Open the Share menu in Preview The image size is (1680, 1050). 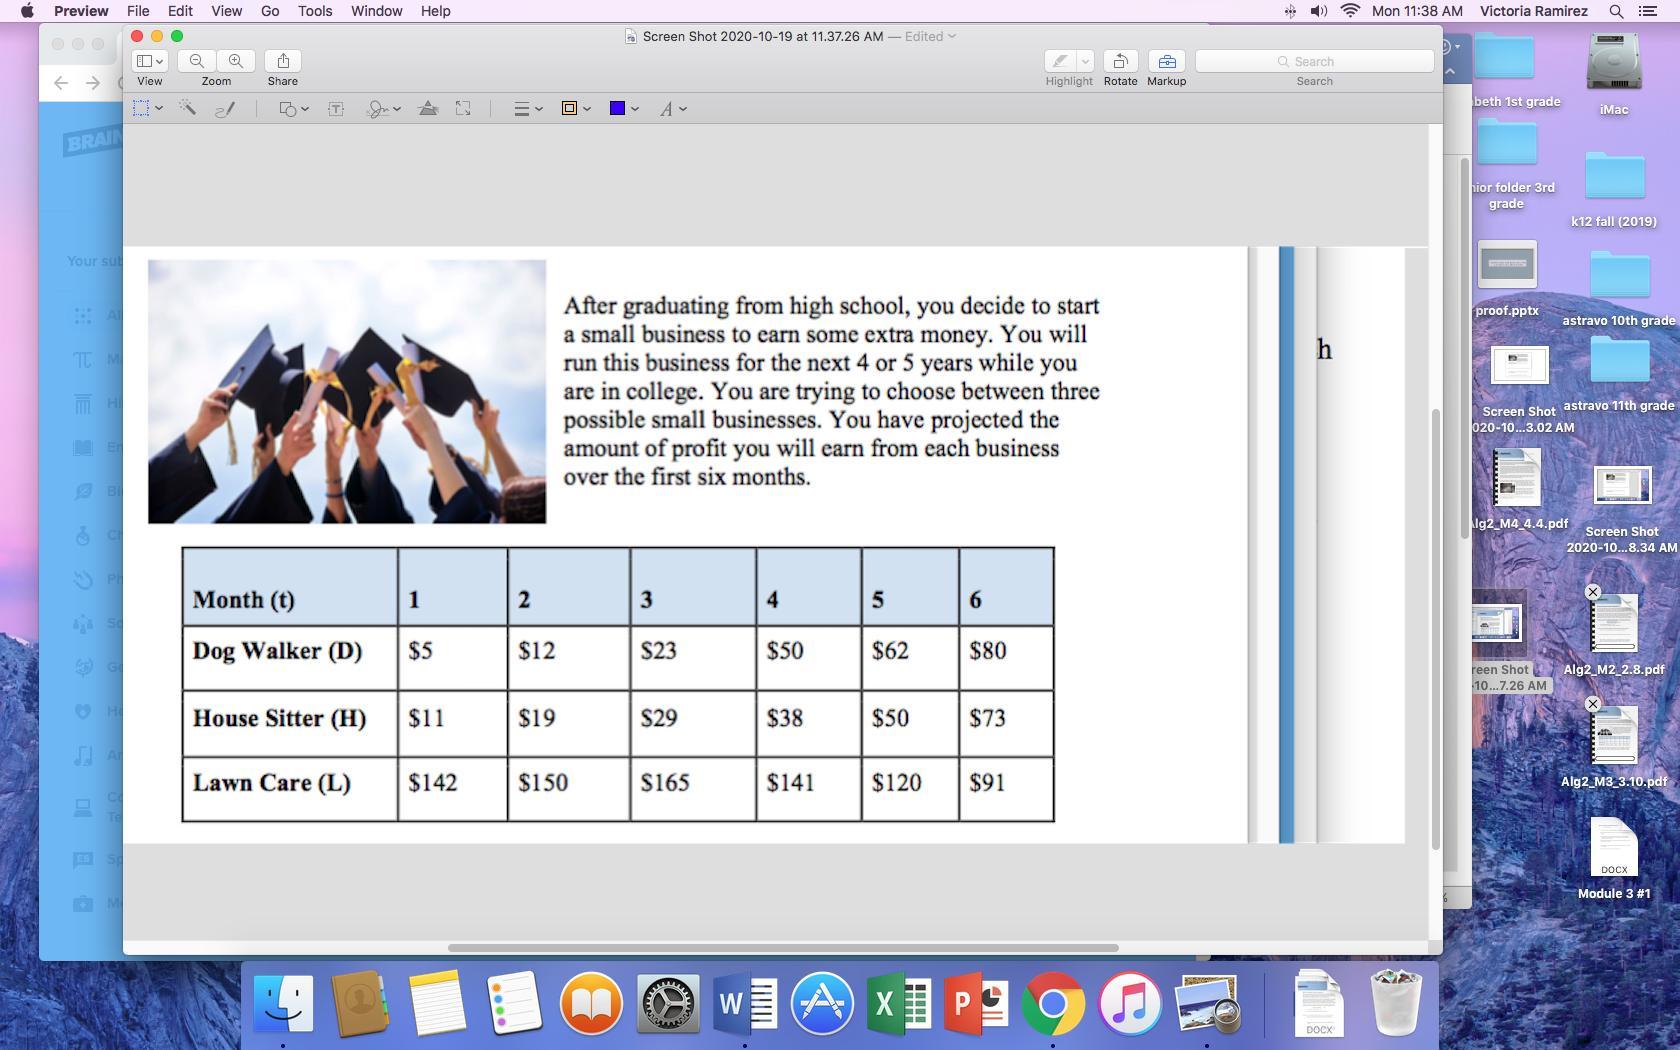283,61
